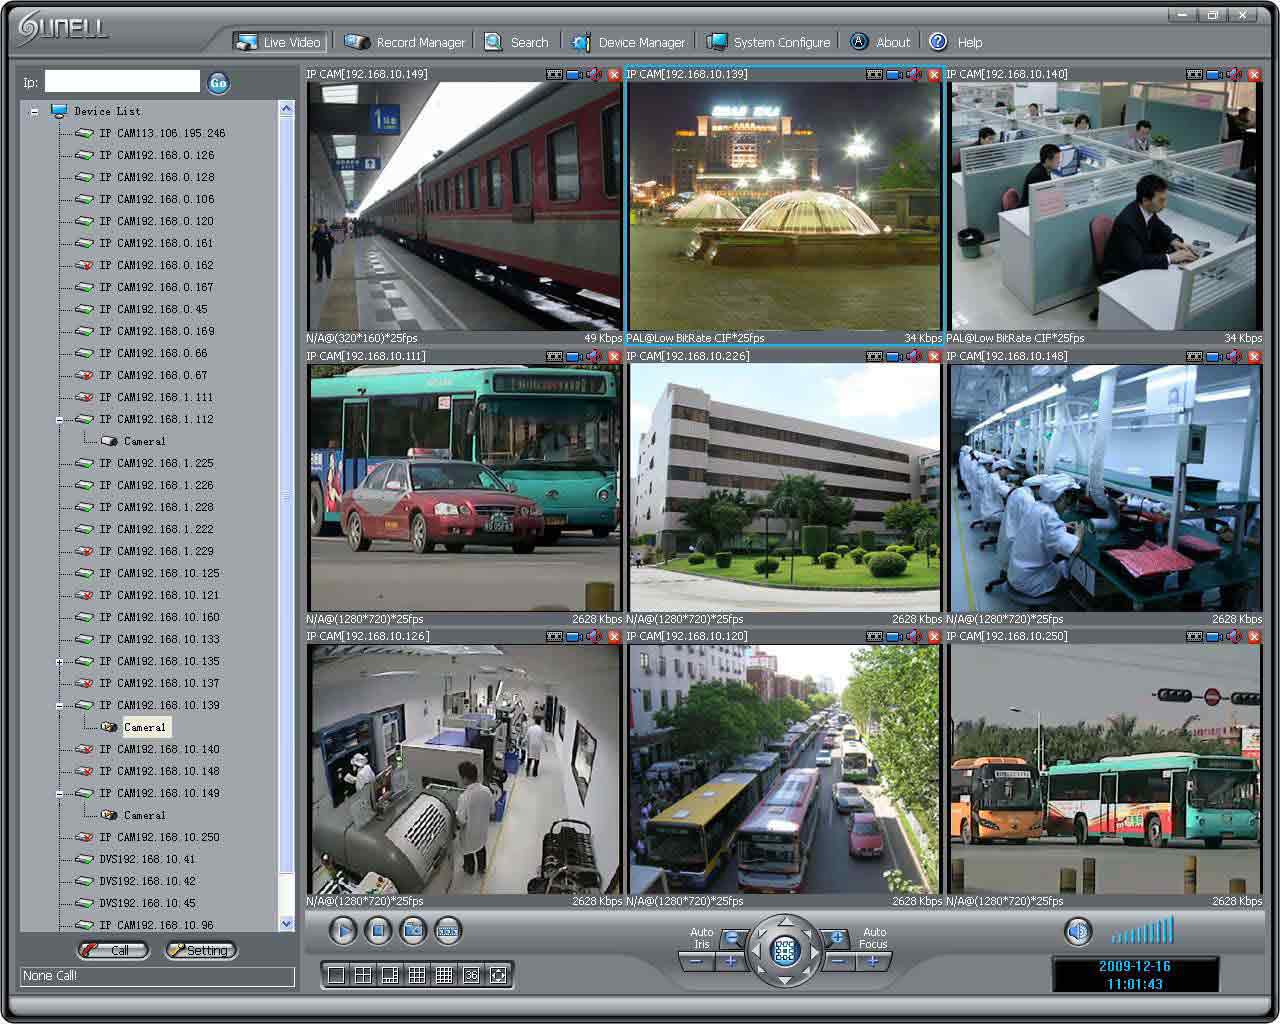Viewport: 1280px width, 1024px height.
Task: Select the single-view layout icon
Action: coord(336,975)
